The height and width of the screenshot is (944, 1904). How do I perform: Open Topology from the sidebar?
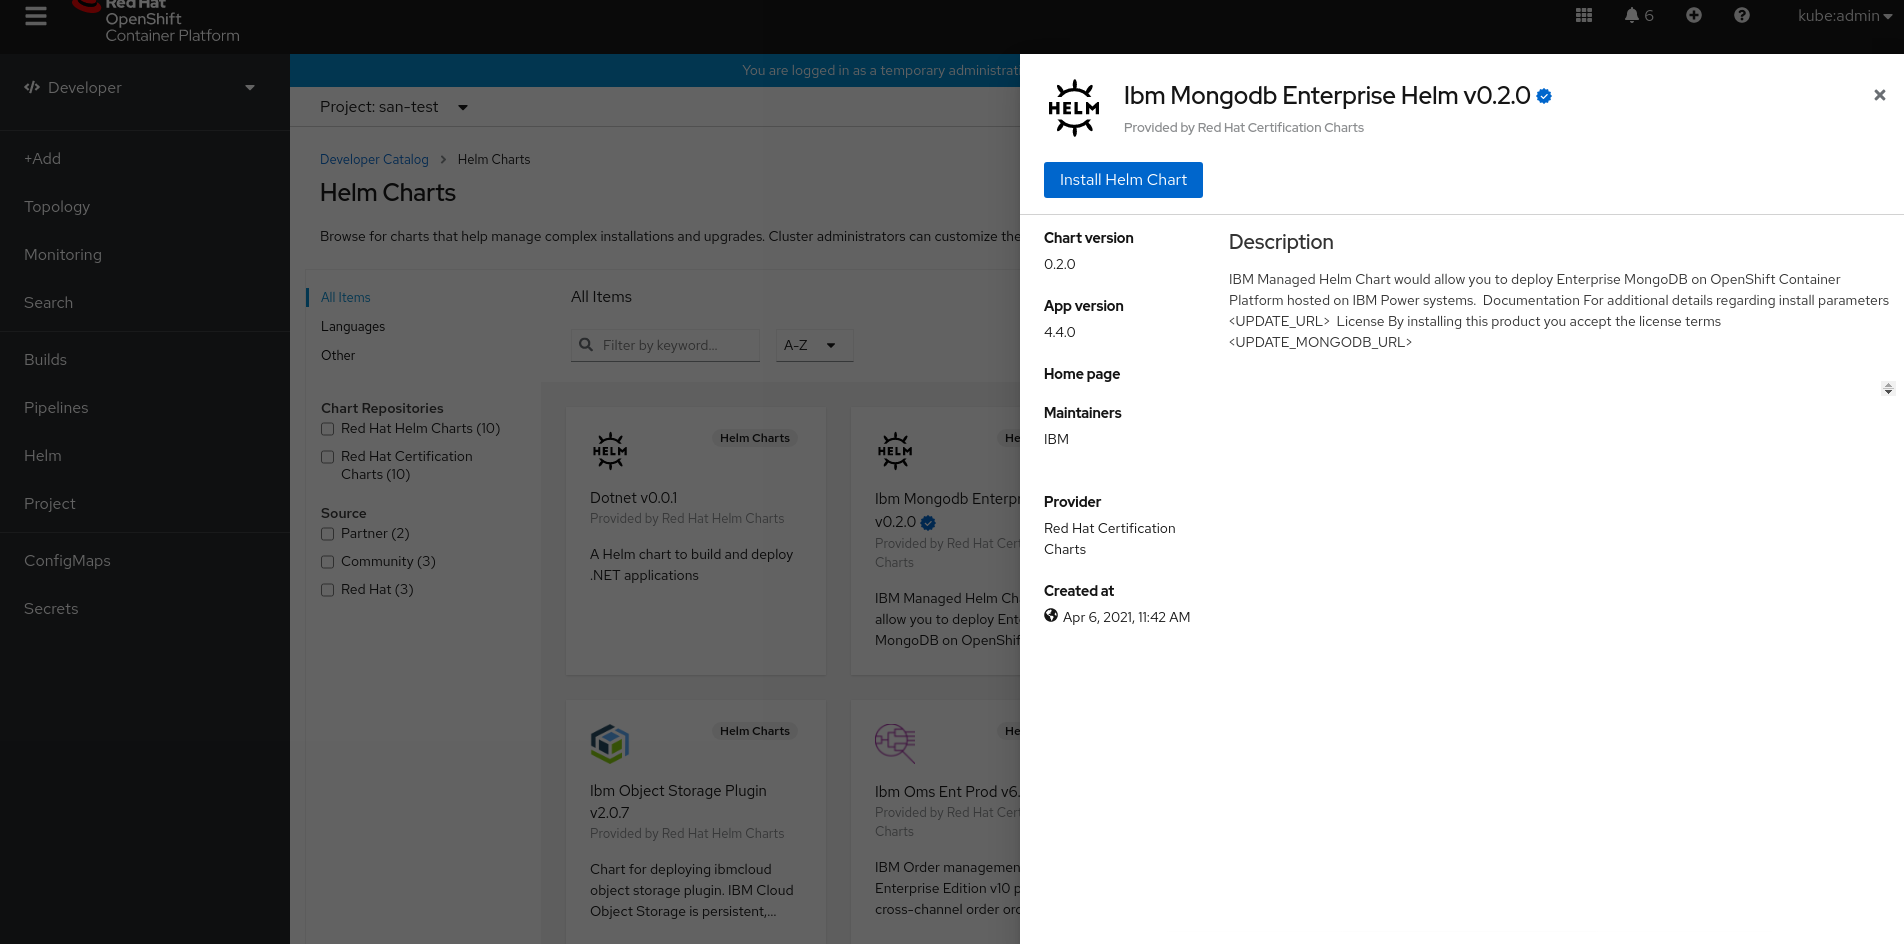(145, 207)
